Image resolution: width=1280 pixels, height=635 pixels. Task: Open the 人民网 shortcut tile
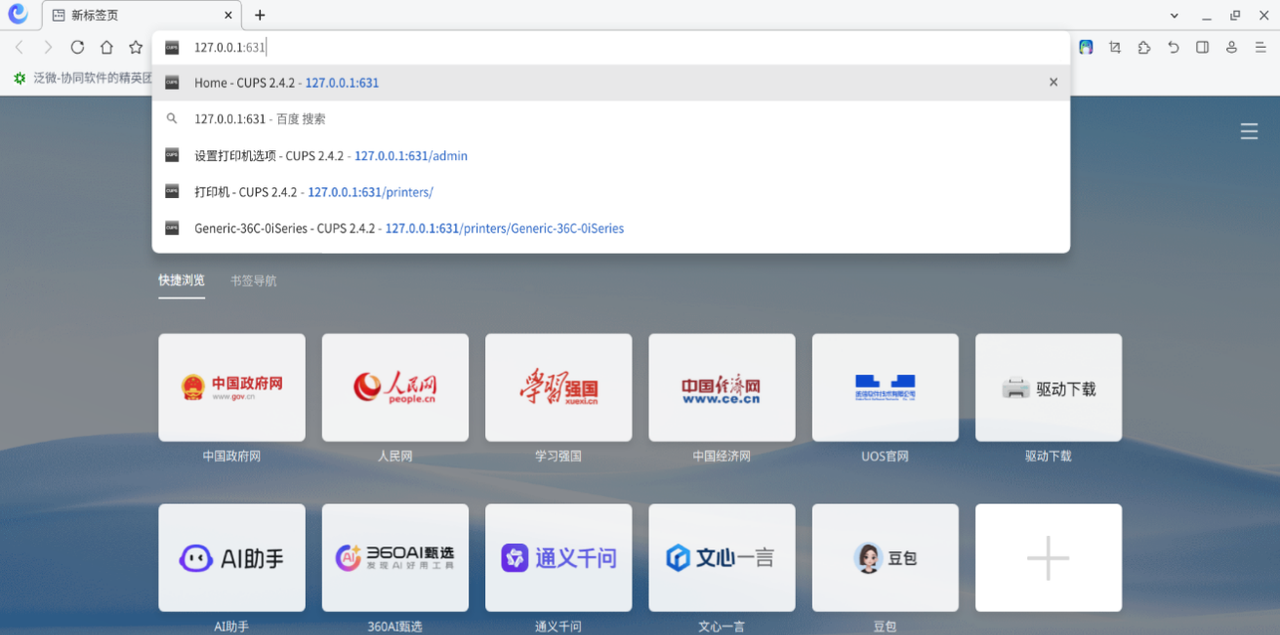[x=395, y=388]
